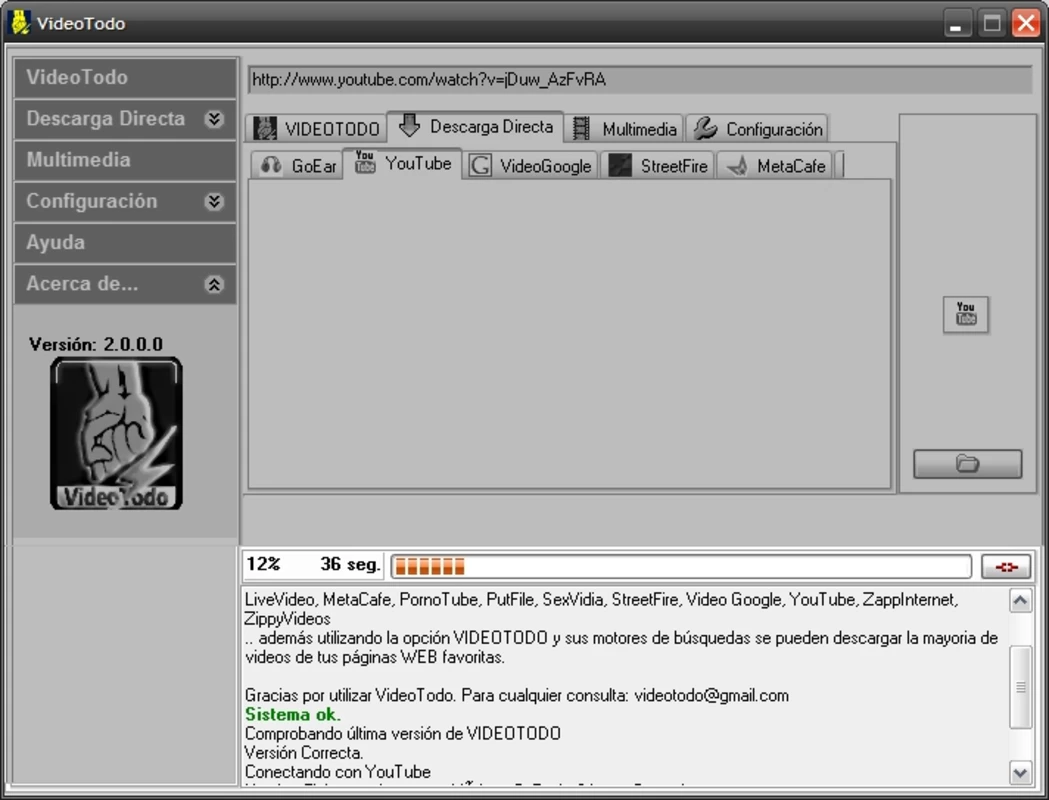Click the videotodo@gmail.com contact line
This screenshot has width=1049, height=800.
[x=516, y=696]
